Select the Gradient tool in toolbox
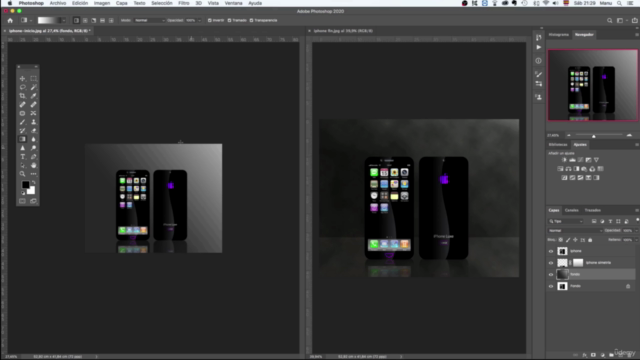Screen dimensions: 640x360 (x=22, y=139)
